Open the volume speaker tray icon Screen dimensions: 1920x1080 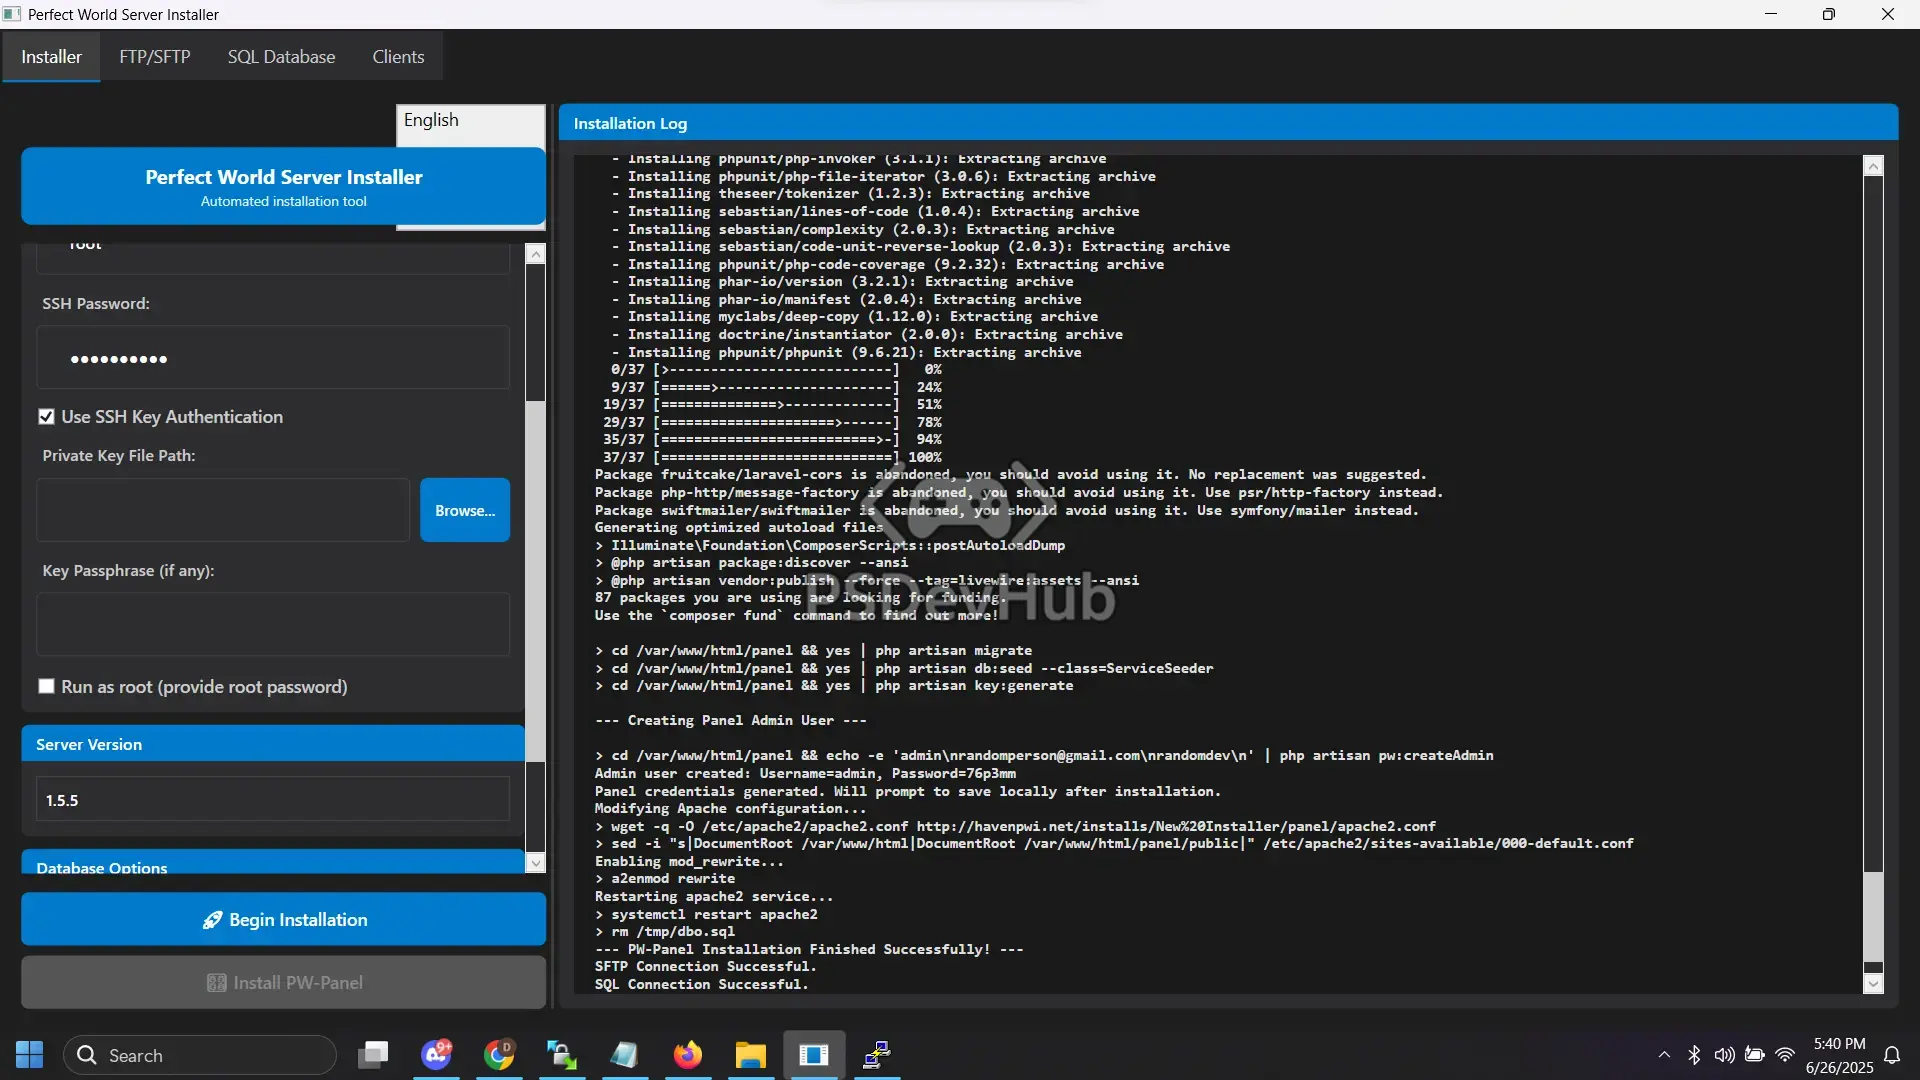point(1724,1055)
